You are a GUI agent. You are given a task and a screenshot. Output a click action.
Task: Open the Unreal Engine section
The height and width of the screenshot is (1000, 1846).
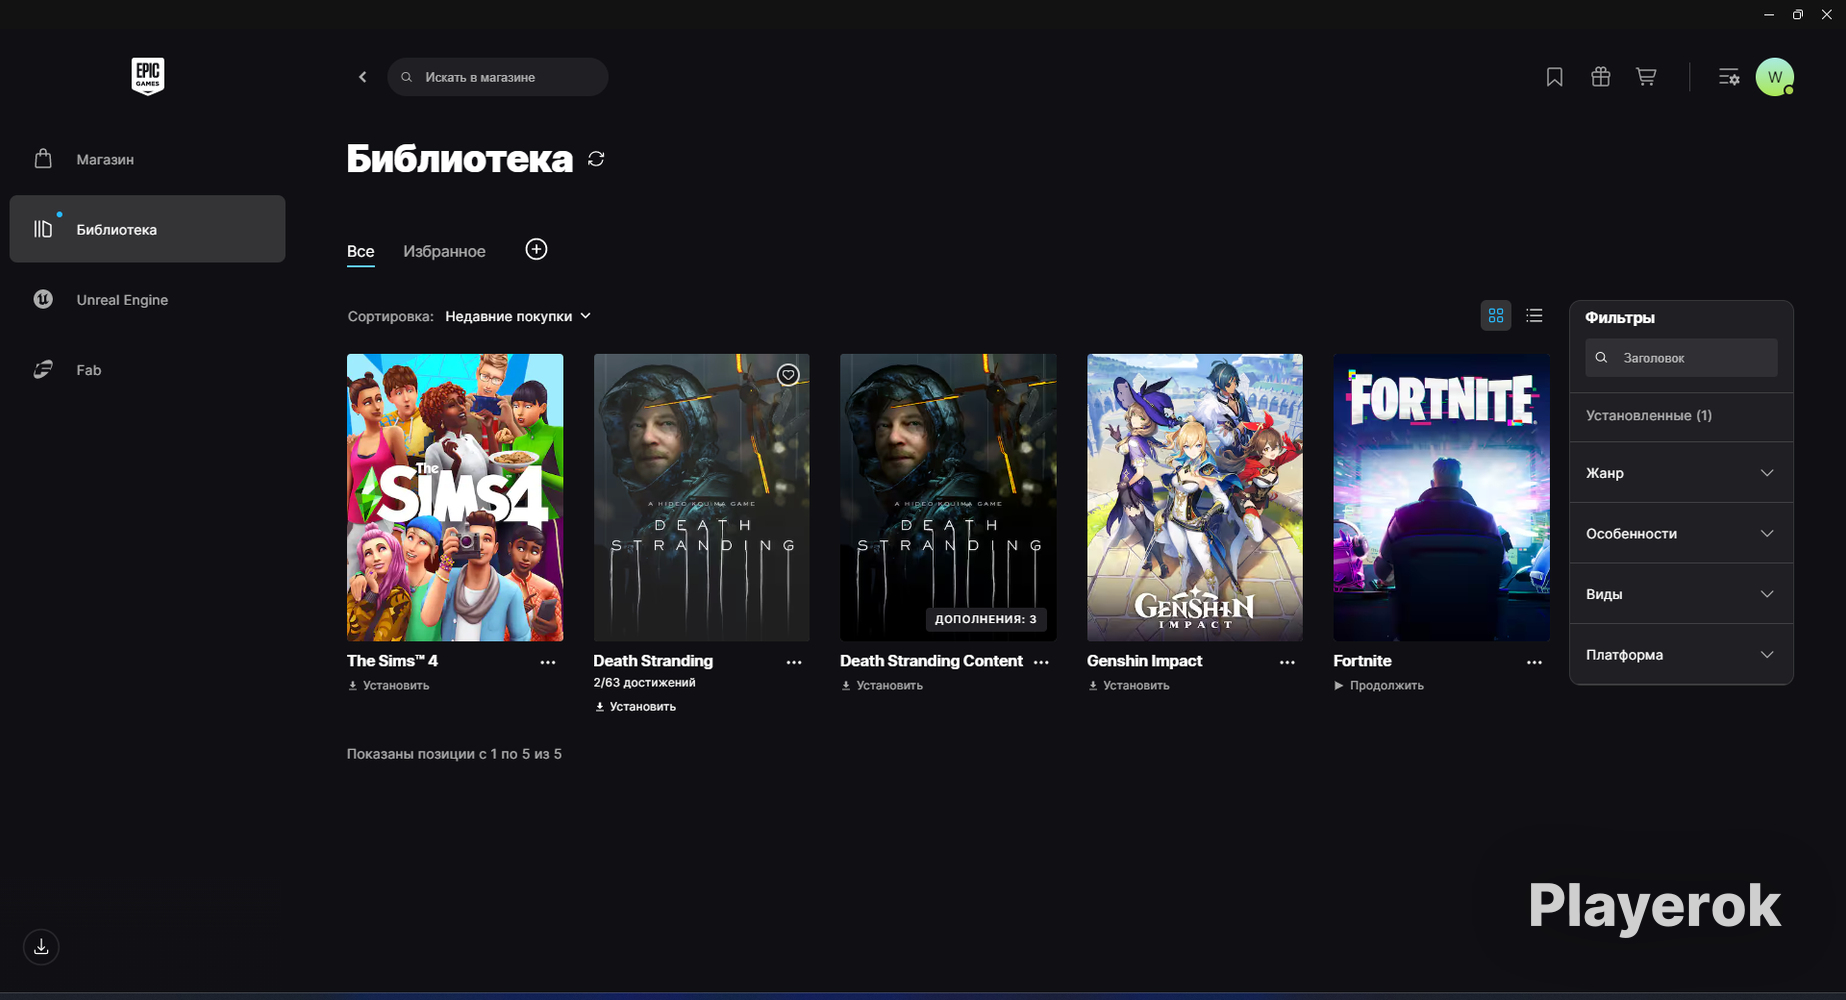147,299
